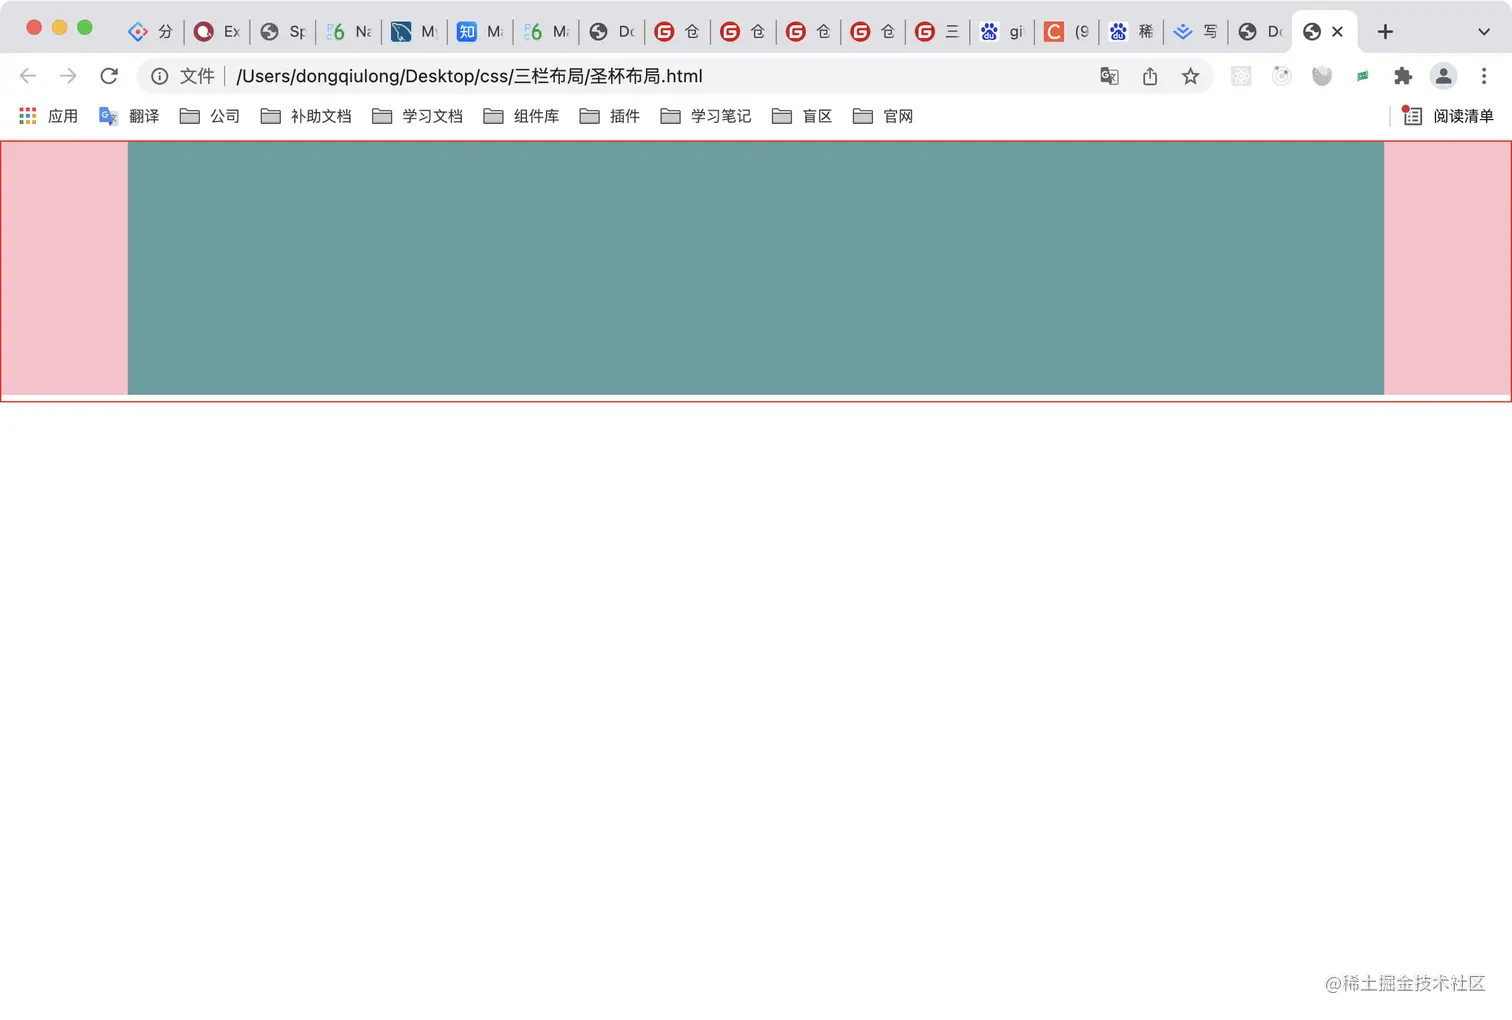This screenshot has width=1512, height=1020.
Task: Switch to the MySQL dolphin icon tab
Action: point(414,32)
